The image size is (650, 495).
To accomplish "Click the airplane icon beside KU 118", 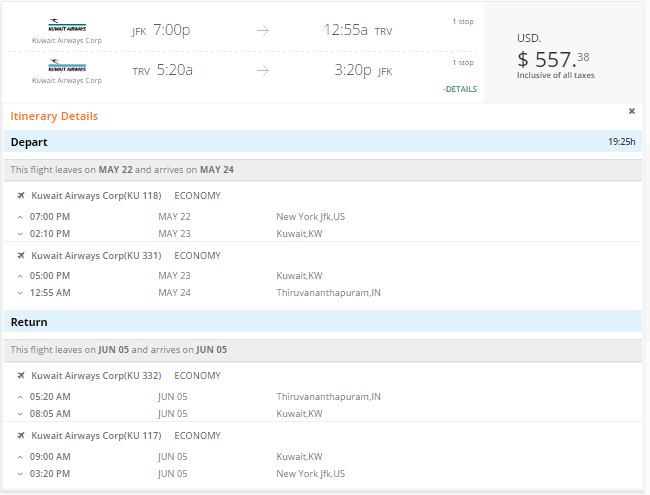I will [x=21, y=196].
